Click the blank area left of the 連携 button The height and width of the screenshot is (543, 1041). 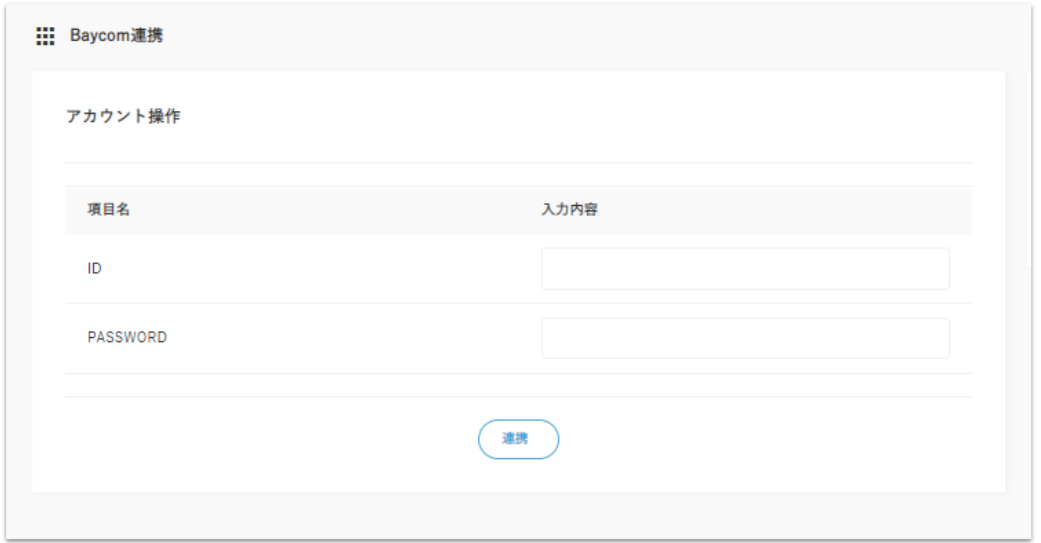pyautogui.click(x=300, y=439)
